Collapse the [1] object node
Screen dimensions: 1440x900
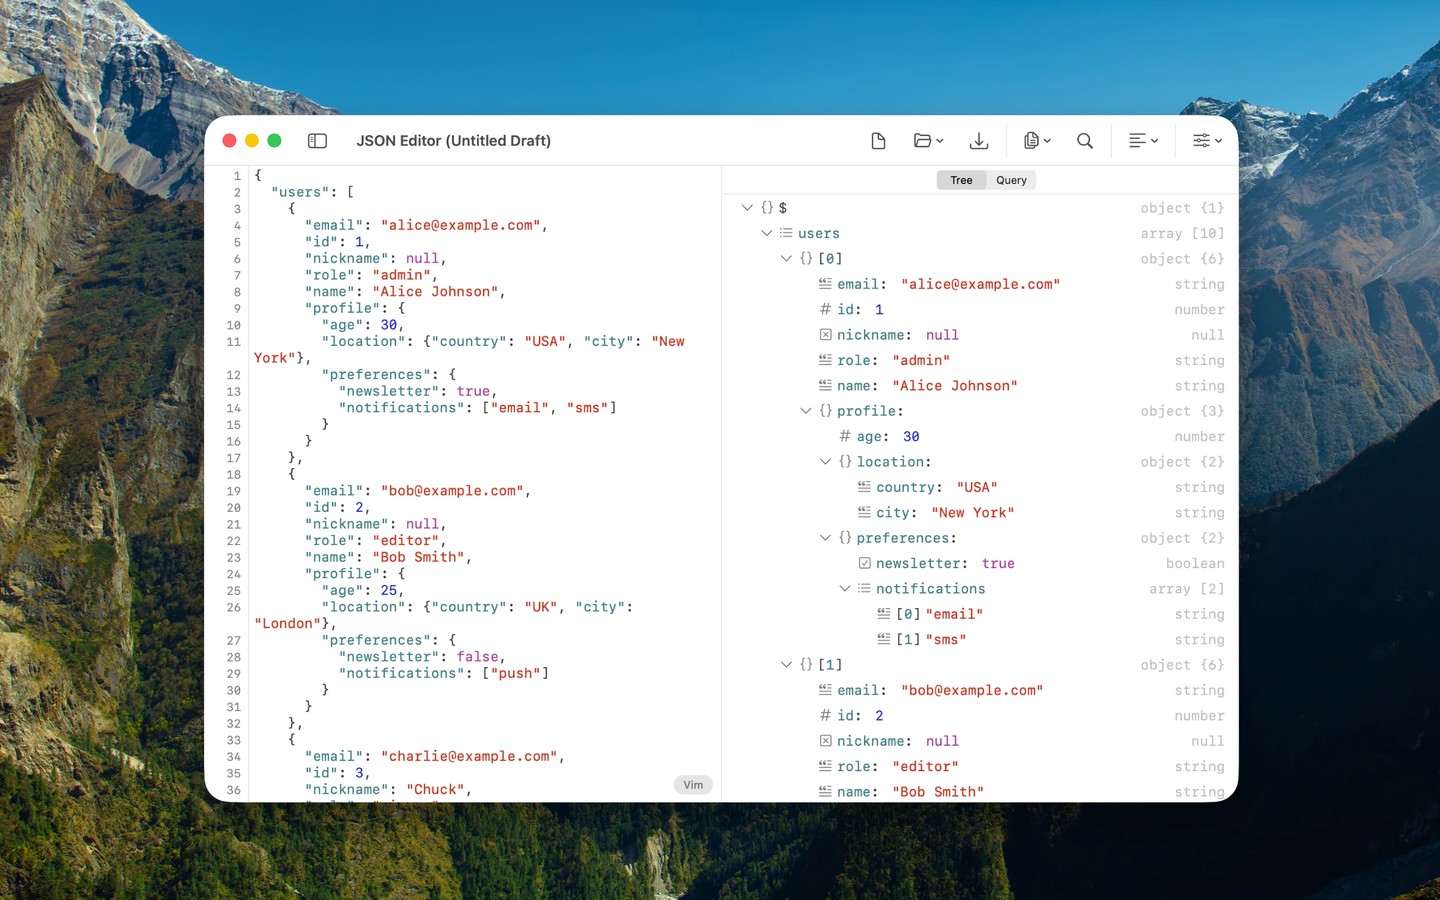tap(786, 665)
